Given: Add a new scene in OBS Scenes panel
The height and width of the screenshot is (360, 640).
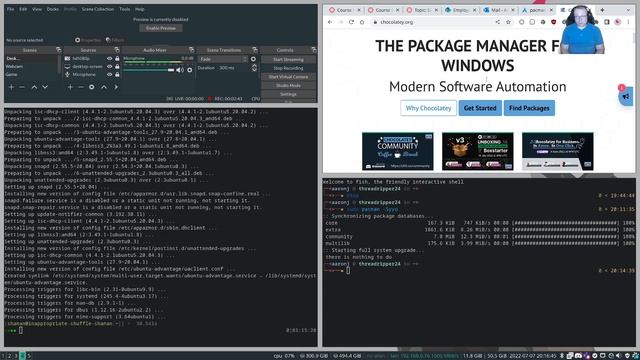Looking at the screenshot, I should 11,87.
